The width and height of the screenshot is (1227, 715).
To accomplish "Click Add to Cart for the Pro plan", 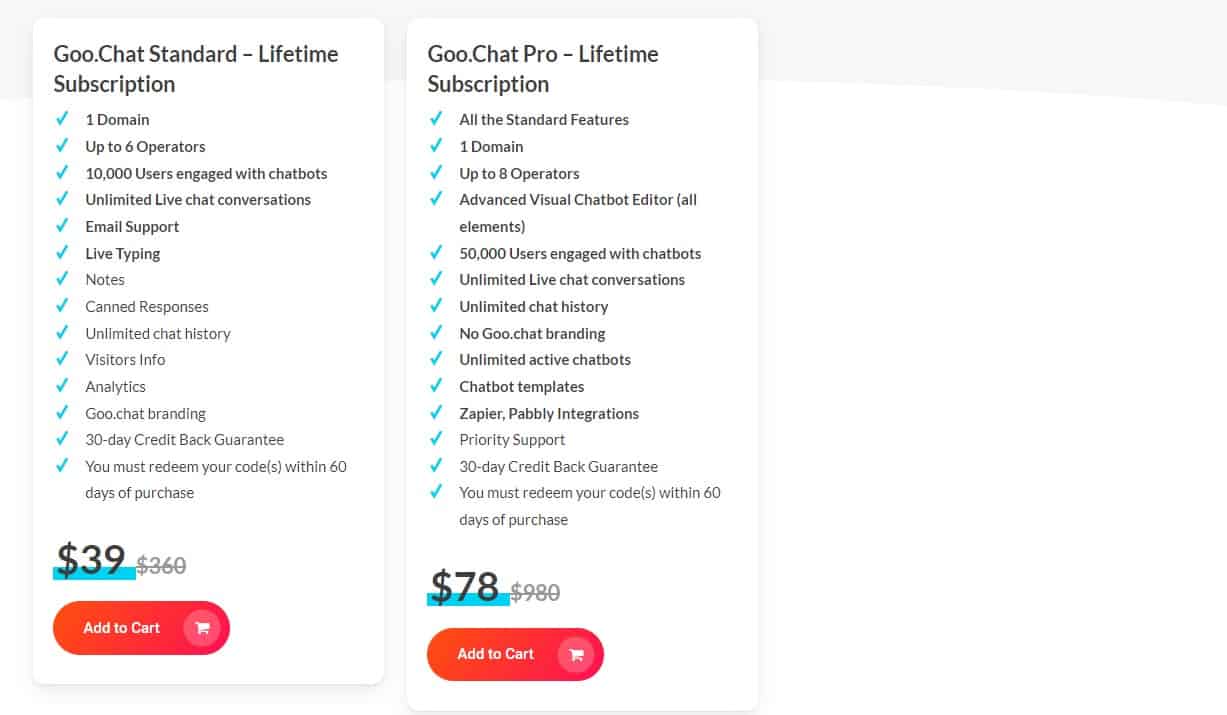I will point(495,654).
